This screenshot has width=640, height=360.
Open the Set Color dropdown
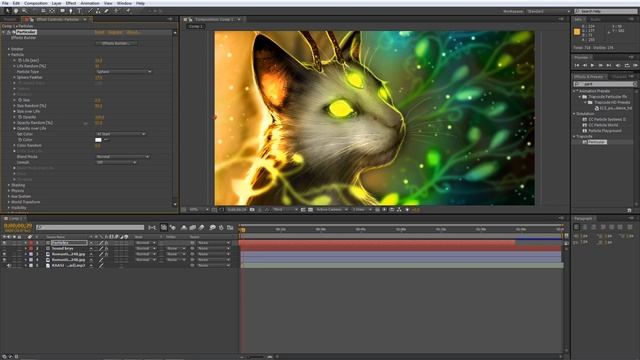(120, 134)
